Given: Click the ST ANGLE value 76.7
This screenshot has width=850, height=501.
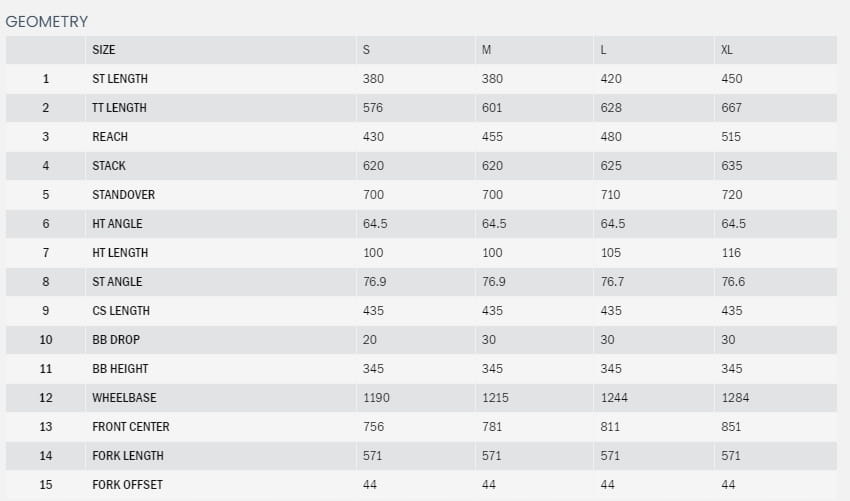Looking at the screenshot, I should (613, 282).
